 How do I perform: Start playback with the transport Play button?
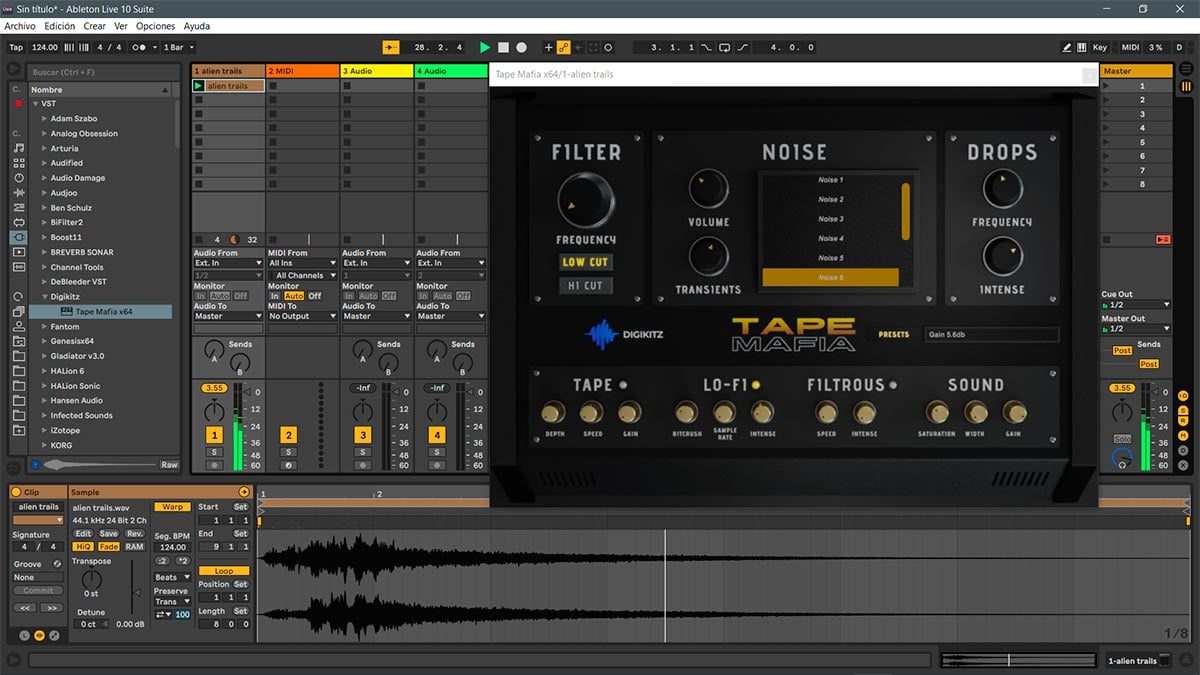coord(485,47)
